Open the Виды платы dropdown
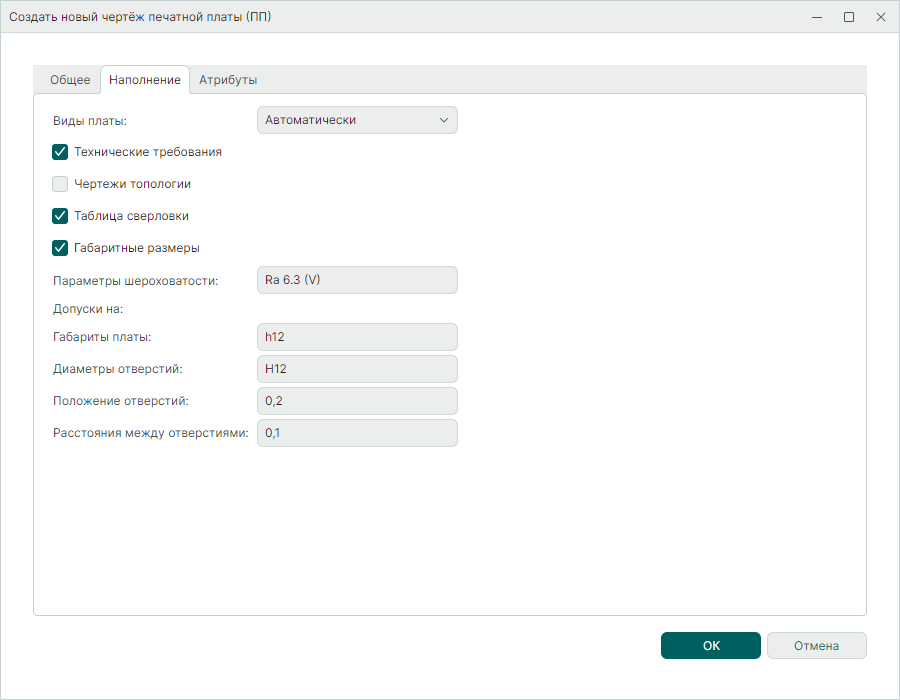 tap(357, 120)
